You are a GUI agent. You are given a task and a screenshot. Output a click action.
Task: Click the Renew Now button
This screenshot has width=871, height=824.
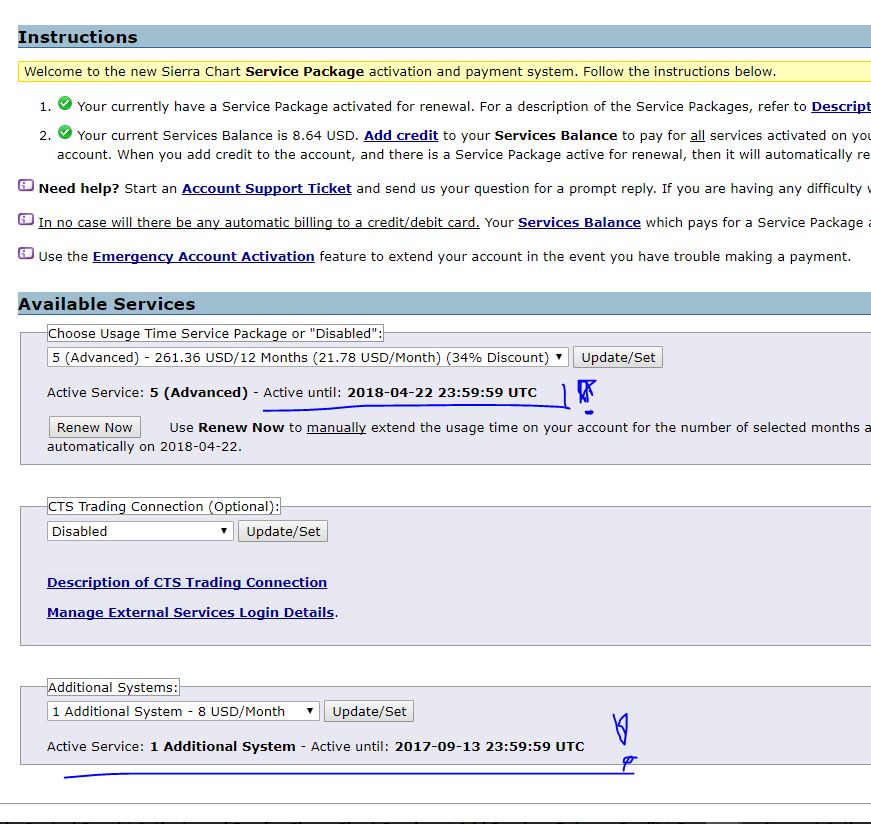94,427
